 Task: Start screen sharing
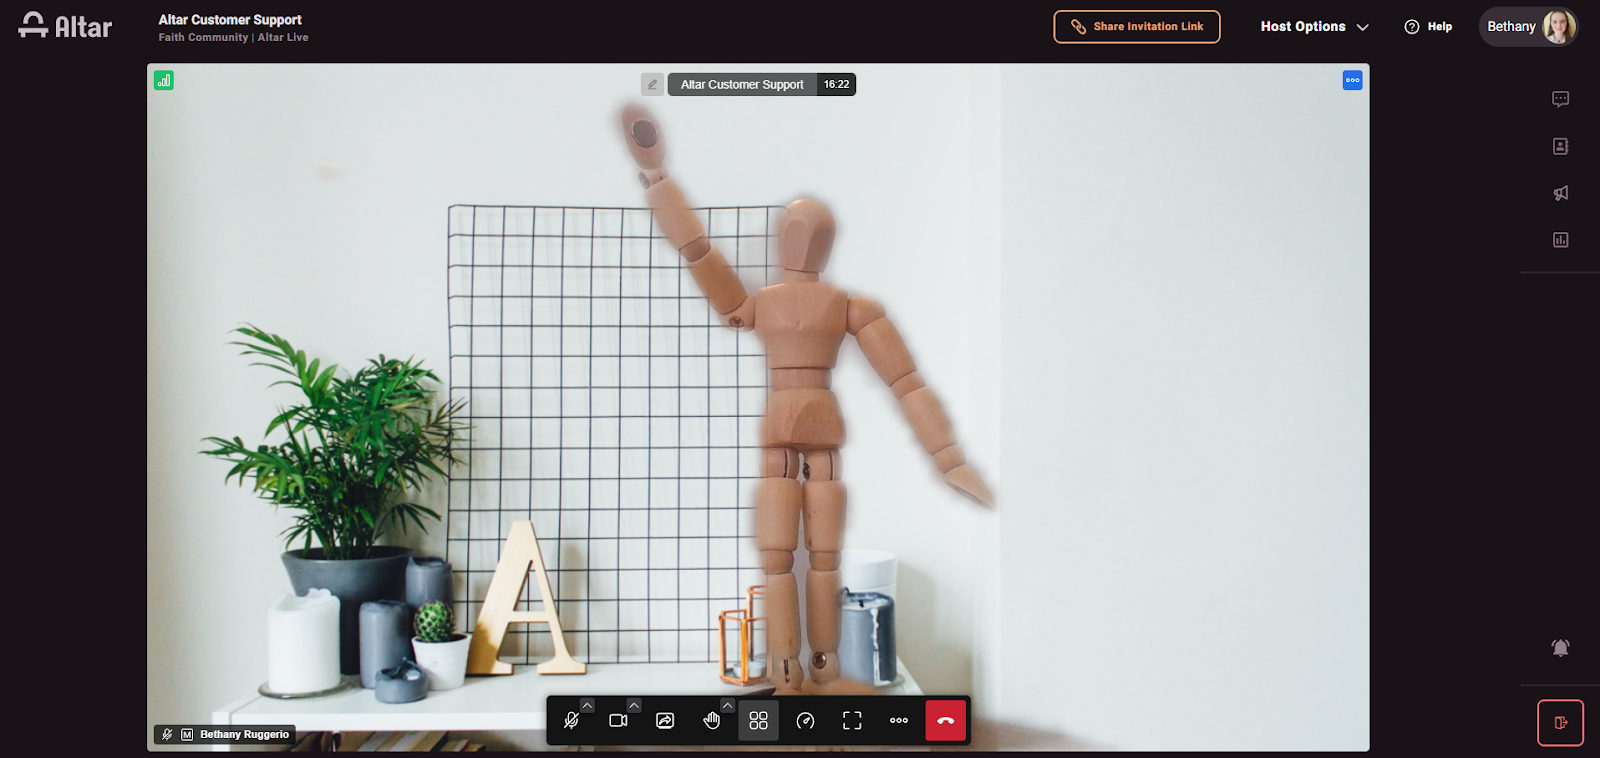point(665,721)
